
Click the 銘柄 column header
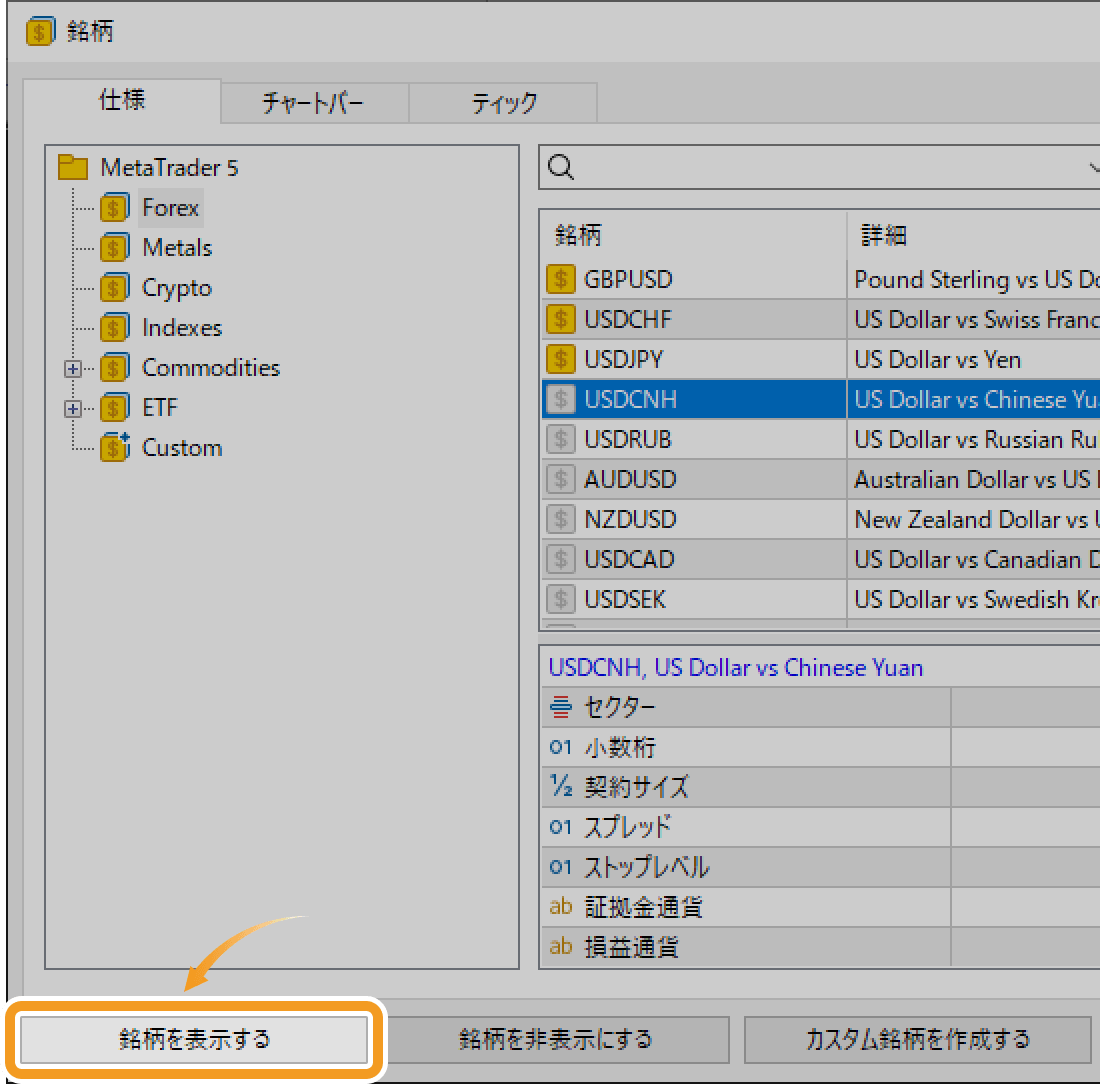[694, 235]
